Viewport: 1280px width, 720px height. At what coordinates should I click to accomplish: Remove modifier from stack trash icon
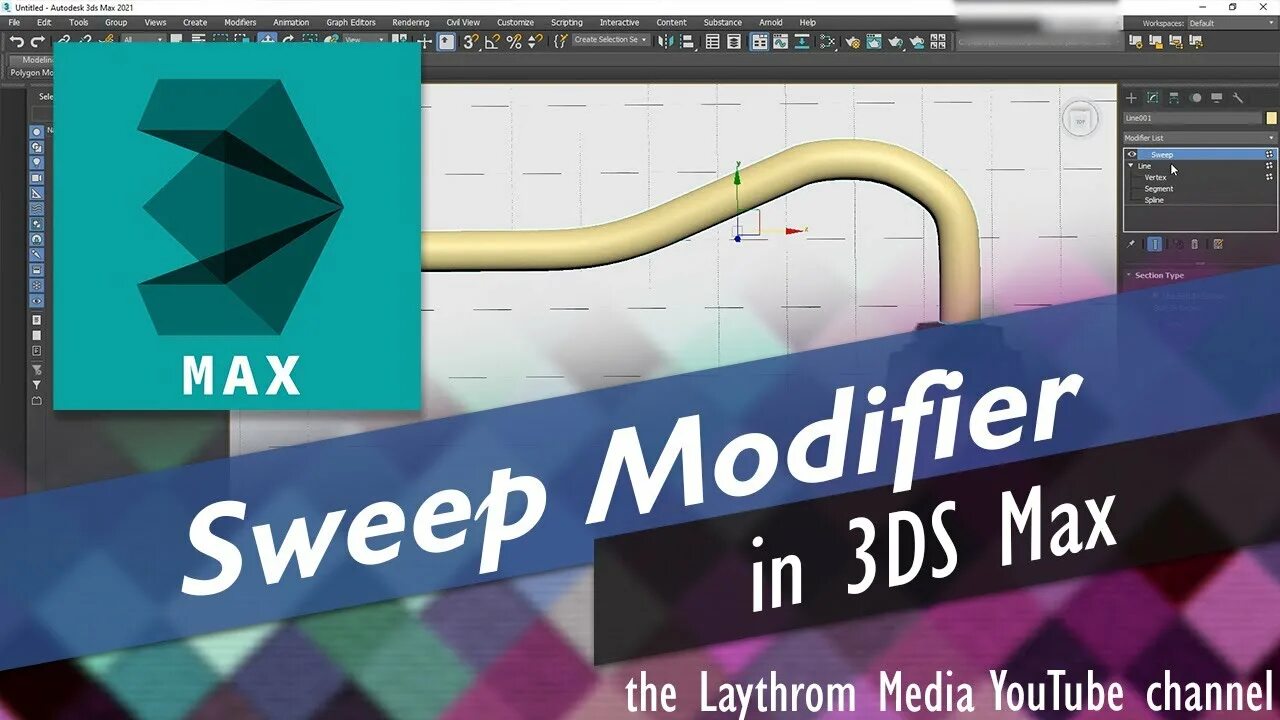pos(1195,244)
